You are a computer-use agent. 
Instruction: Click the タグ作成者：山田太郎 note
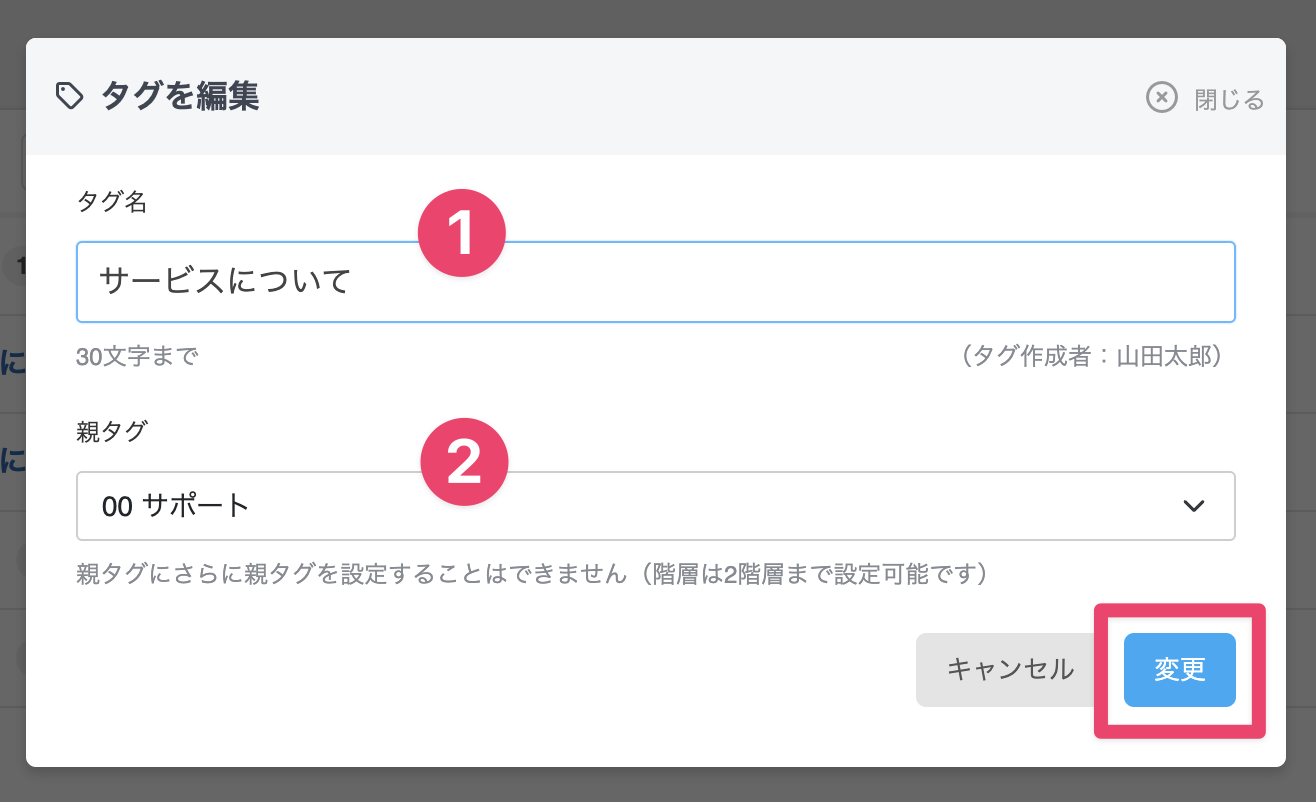pos(1092,357)
